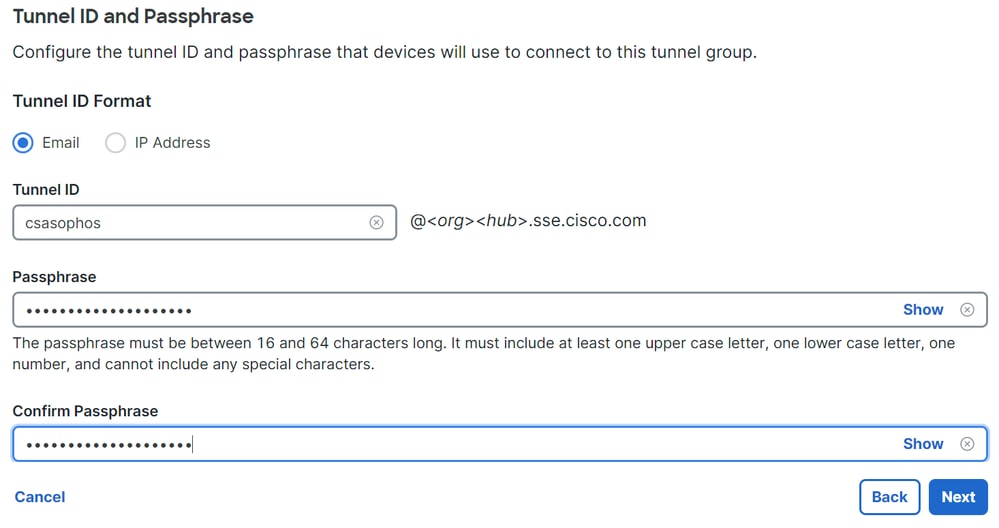This screenshot has height=528, width=999.
Task: Focus the Confirm Passphrase input field
Action: 500,444
